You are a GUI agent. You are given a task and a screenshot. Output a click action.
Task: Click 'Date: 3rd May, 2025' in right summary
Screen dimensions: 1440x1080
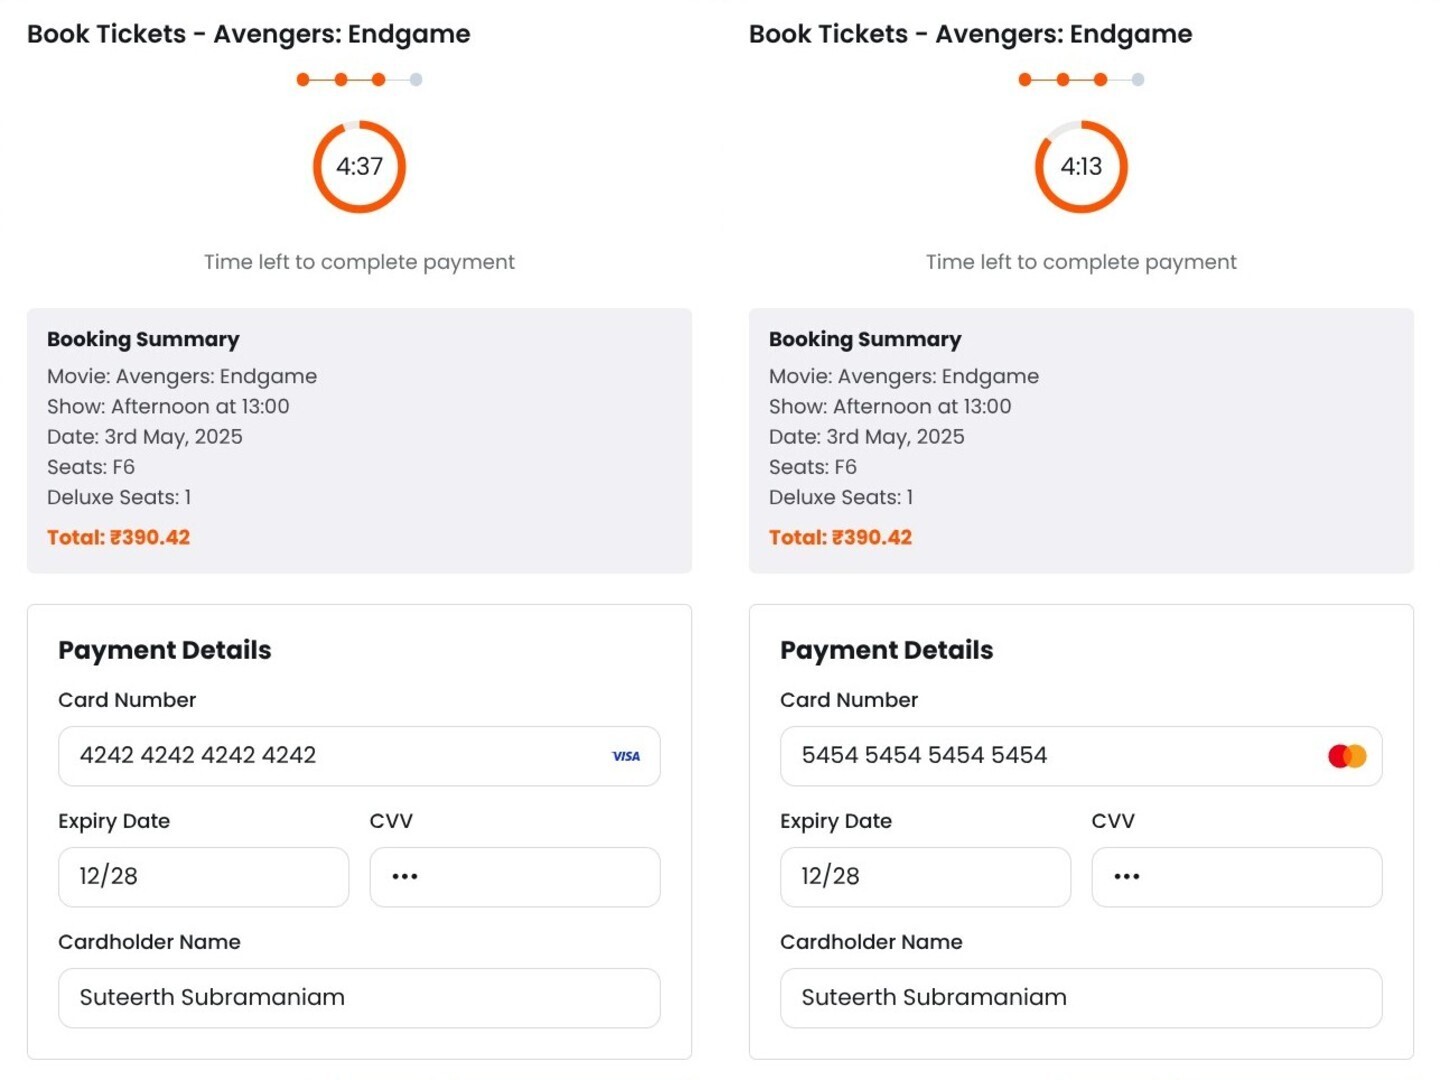866,436
